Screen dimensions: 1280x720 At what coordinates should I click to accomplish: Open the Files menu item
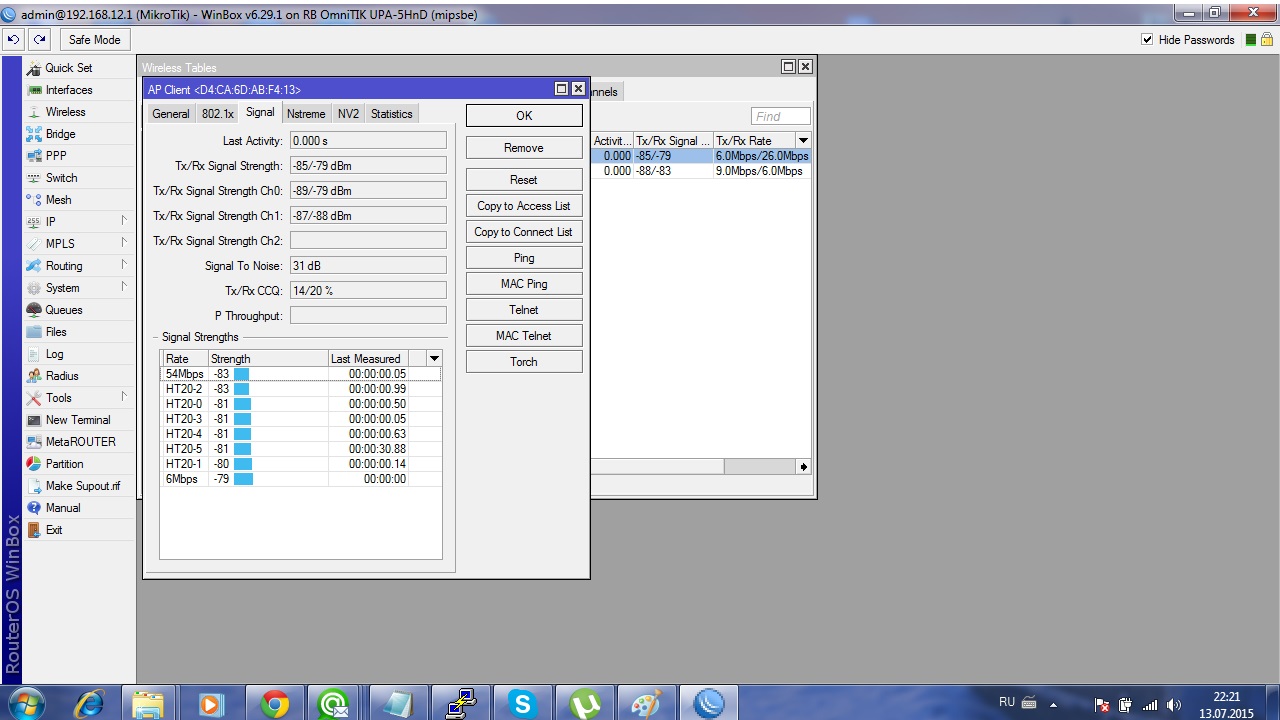tap(56, 332)
